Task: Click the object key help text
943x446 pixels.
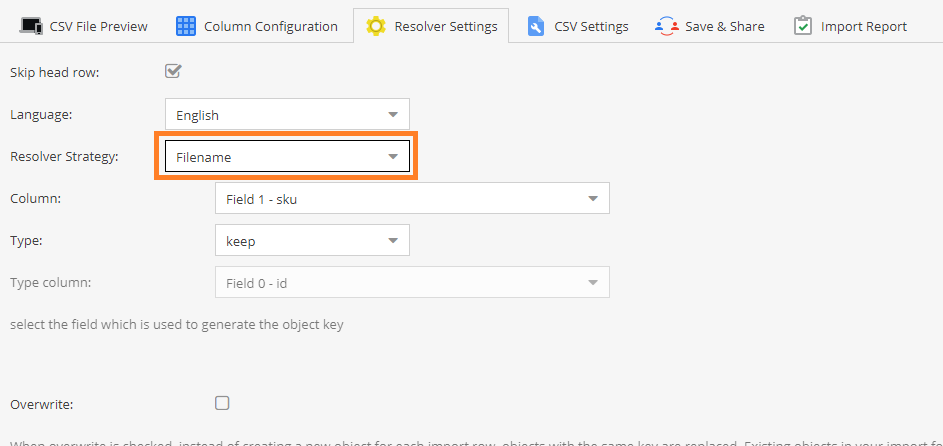Action: click(x=177, y=325)
